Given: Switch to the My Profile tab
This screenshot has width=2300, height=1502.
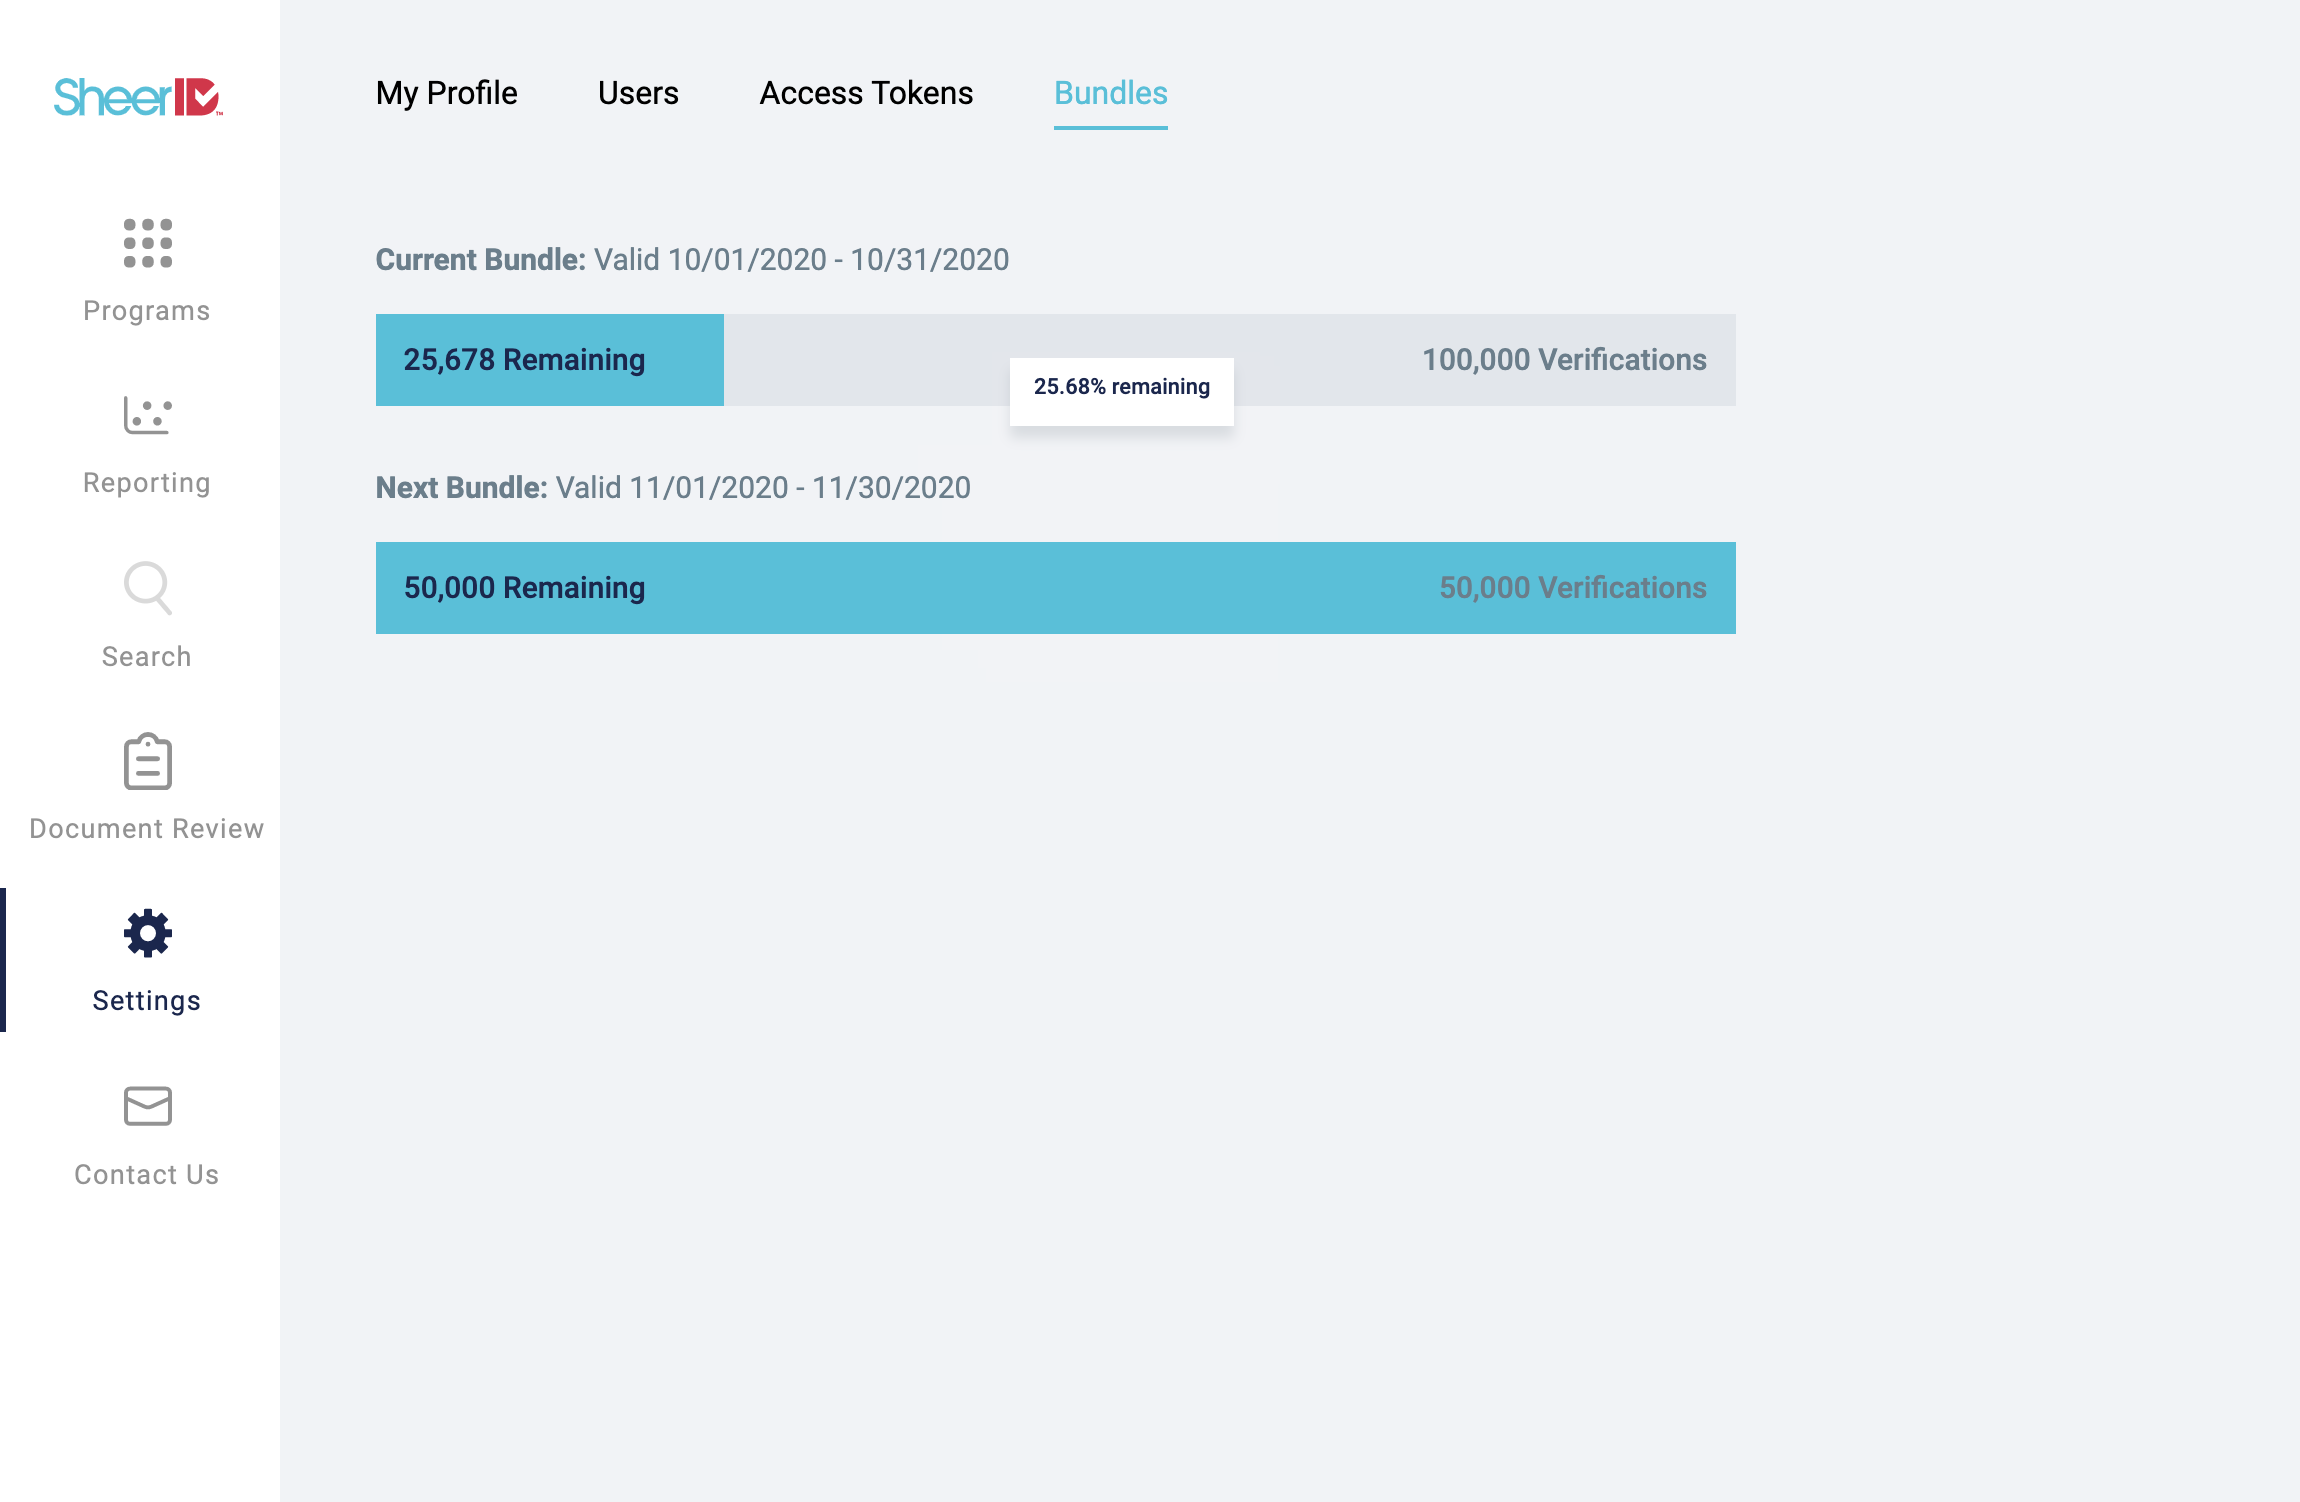Looking at the screenshot, I should [447, 93].
